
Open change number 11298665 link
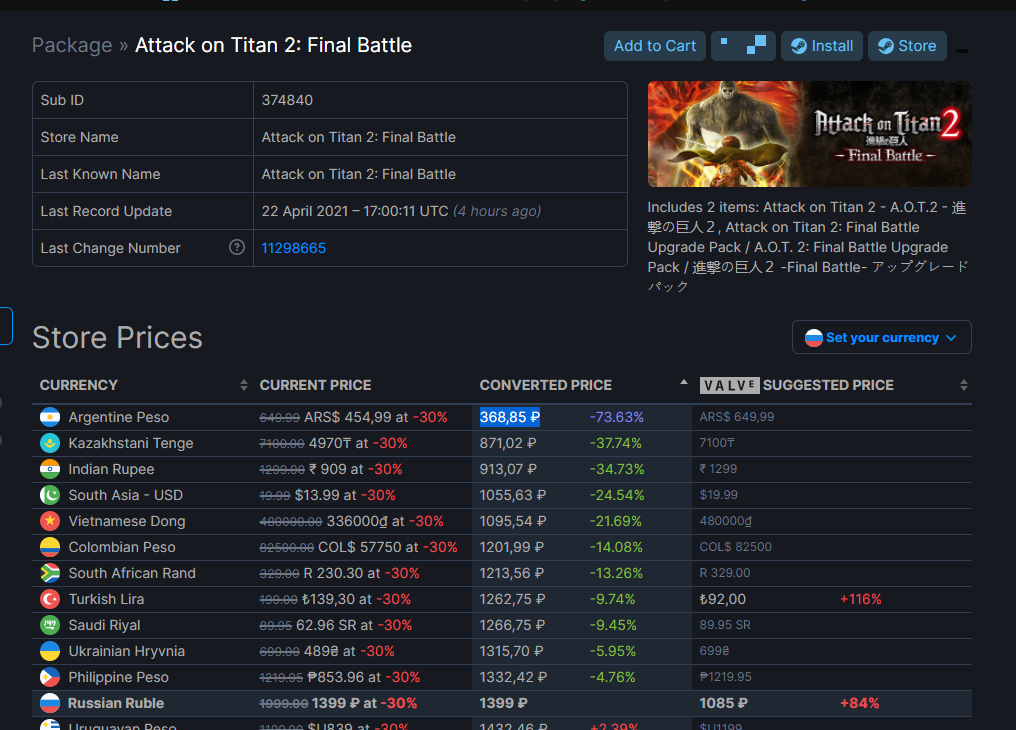294,248
